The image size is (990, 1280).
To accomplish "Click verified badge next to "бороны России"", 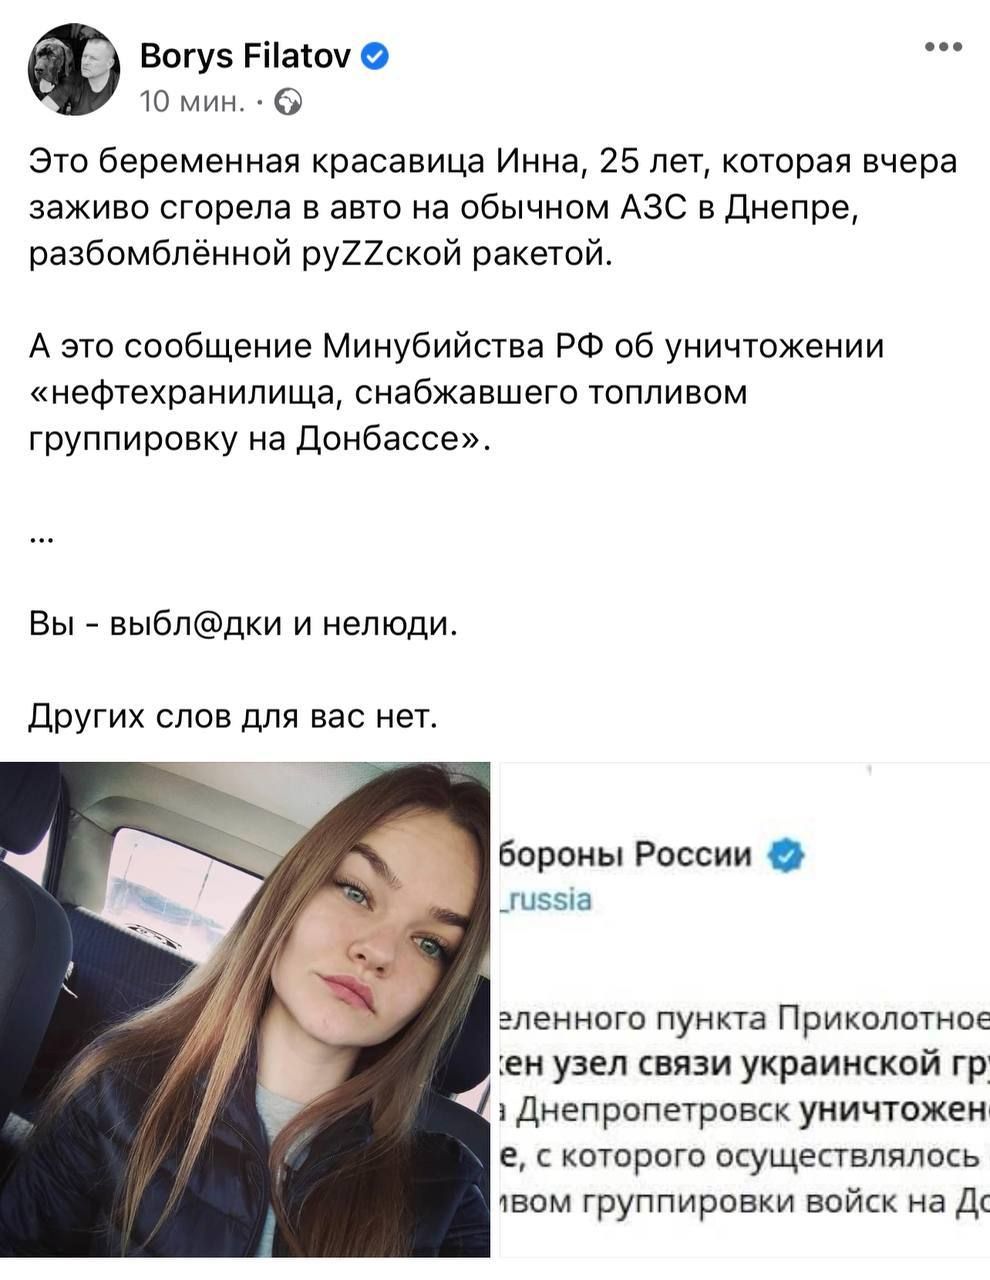I will click(787, 855).
